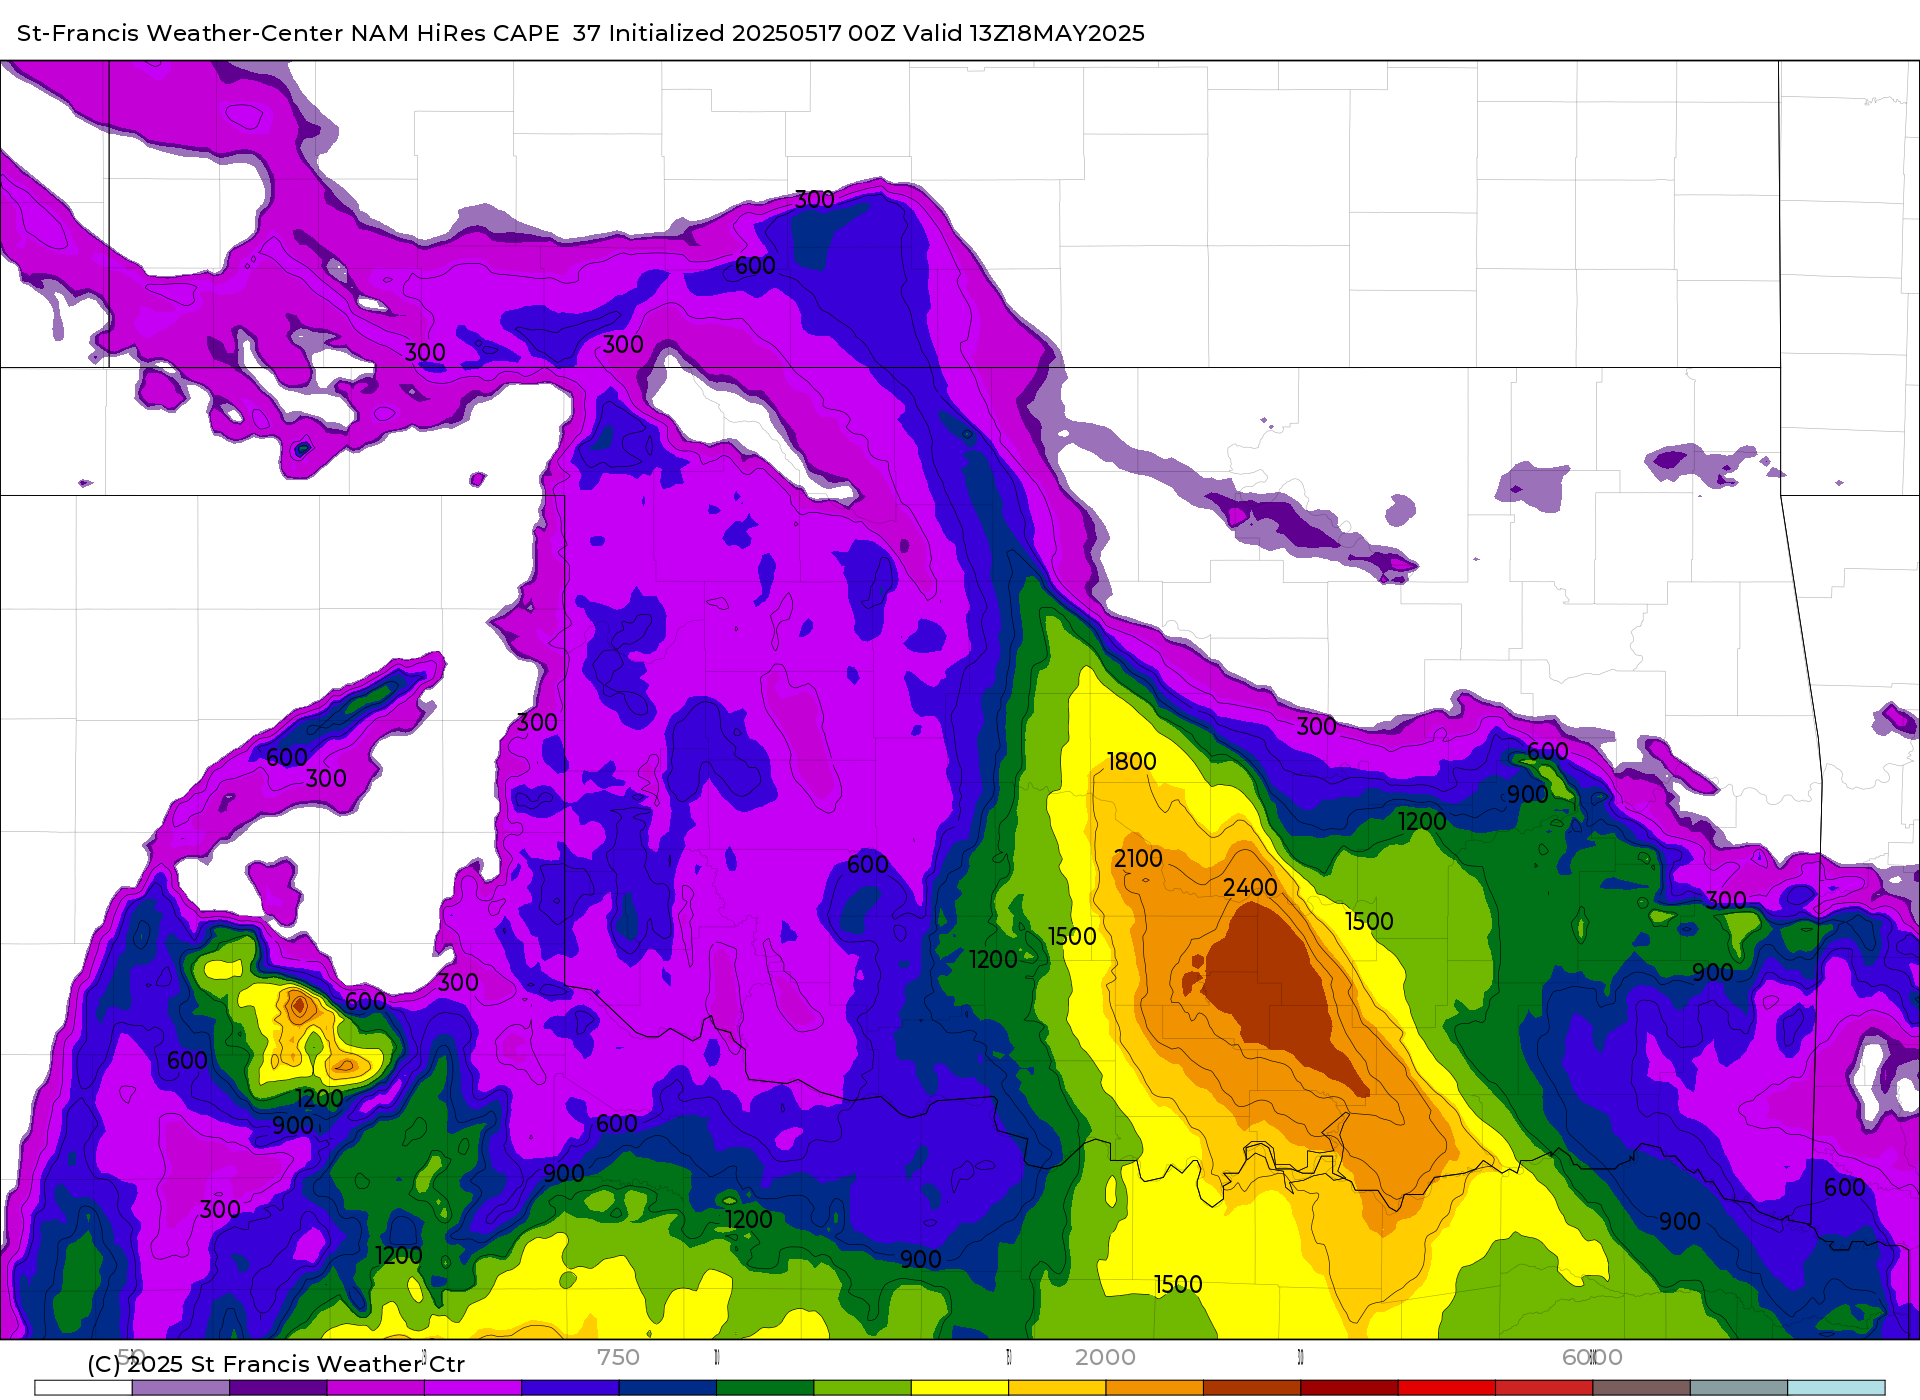Click the white swatch in the color legend
Viewport: 1920px width, 1400px height.
[x=83, y=1388]
